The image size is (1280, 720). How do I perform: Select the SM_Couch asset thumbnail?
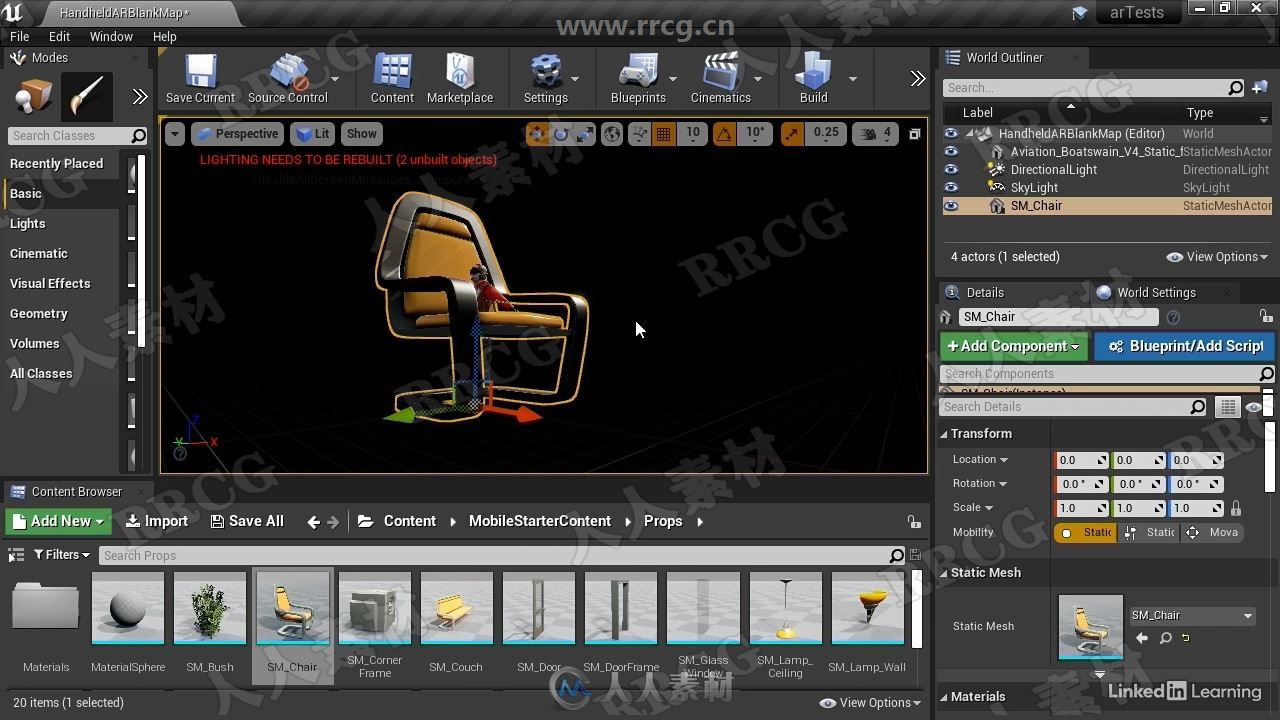456,625
